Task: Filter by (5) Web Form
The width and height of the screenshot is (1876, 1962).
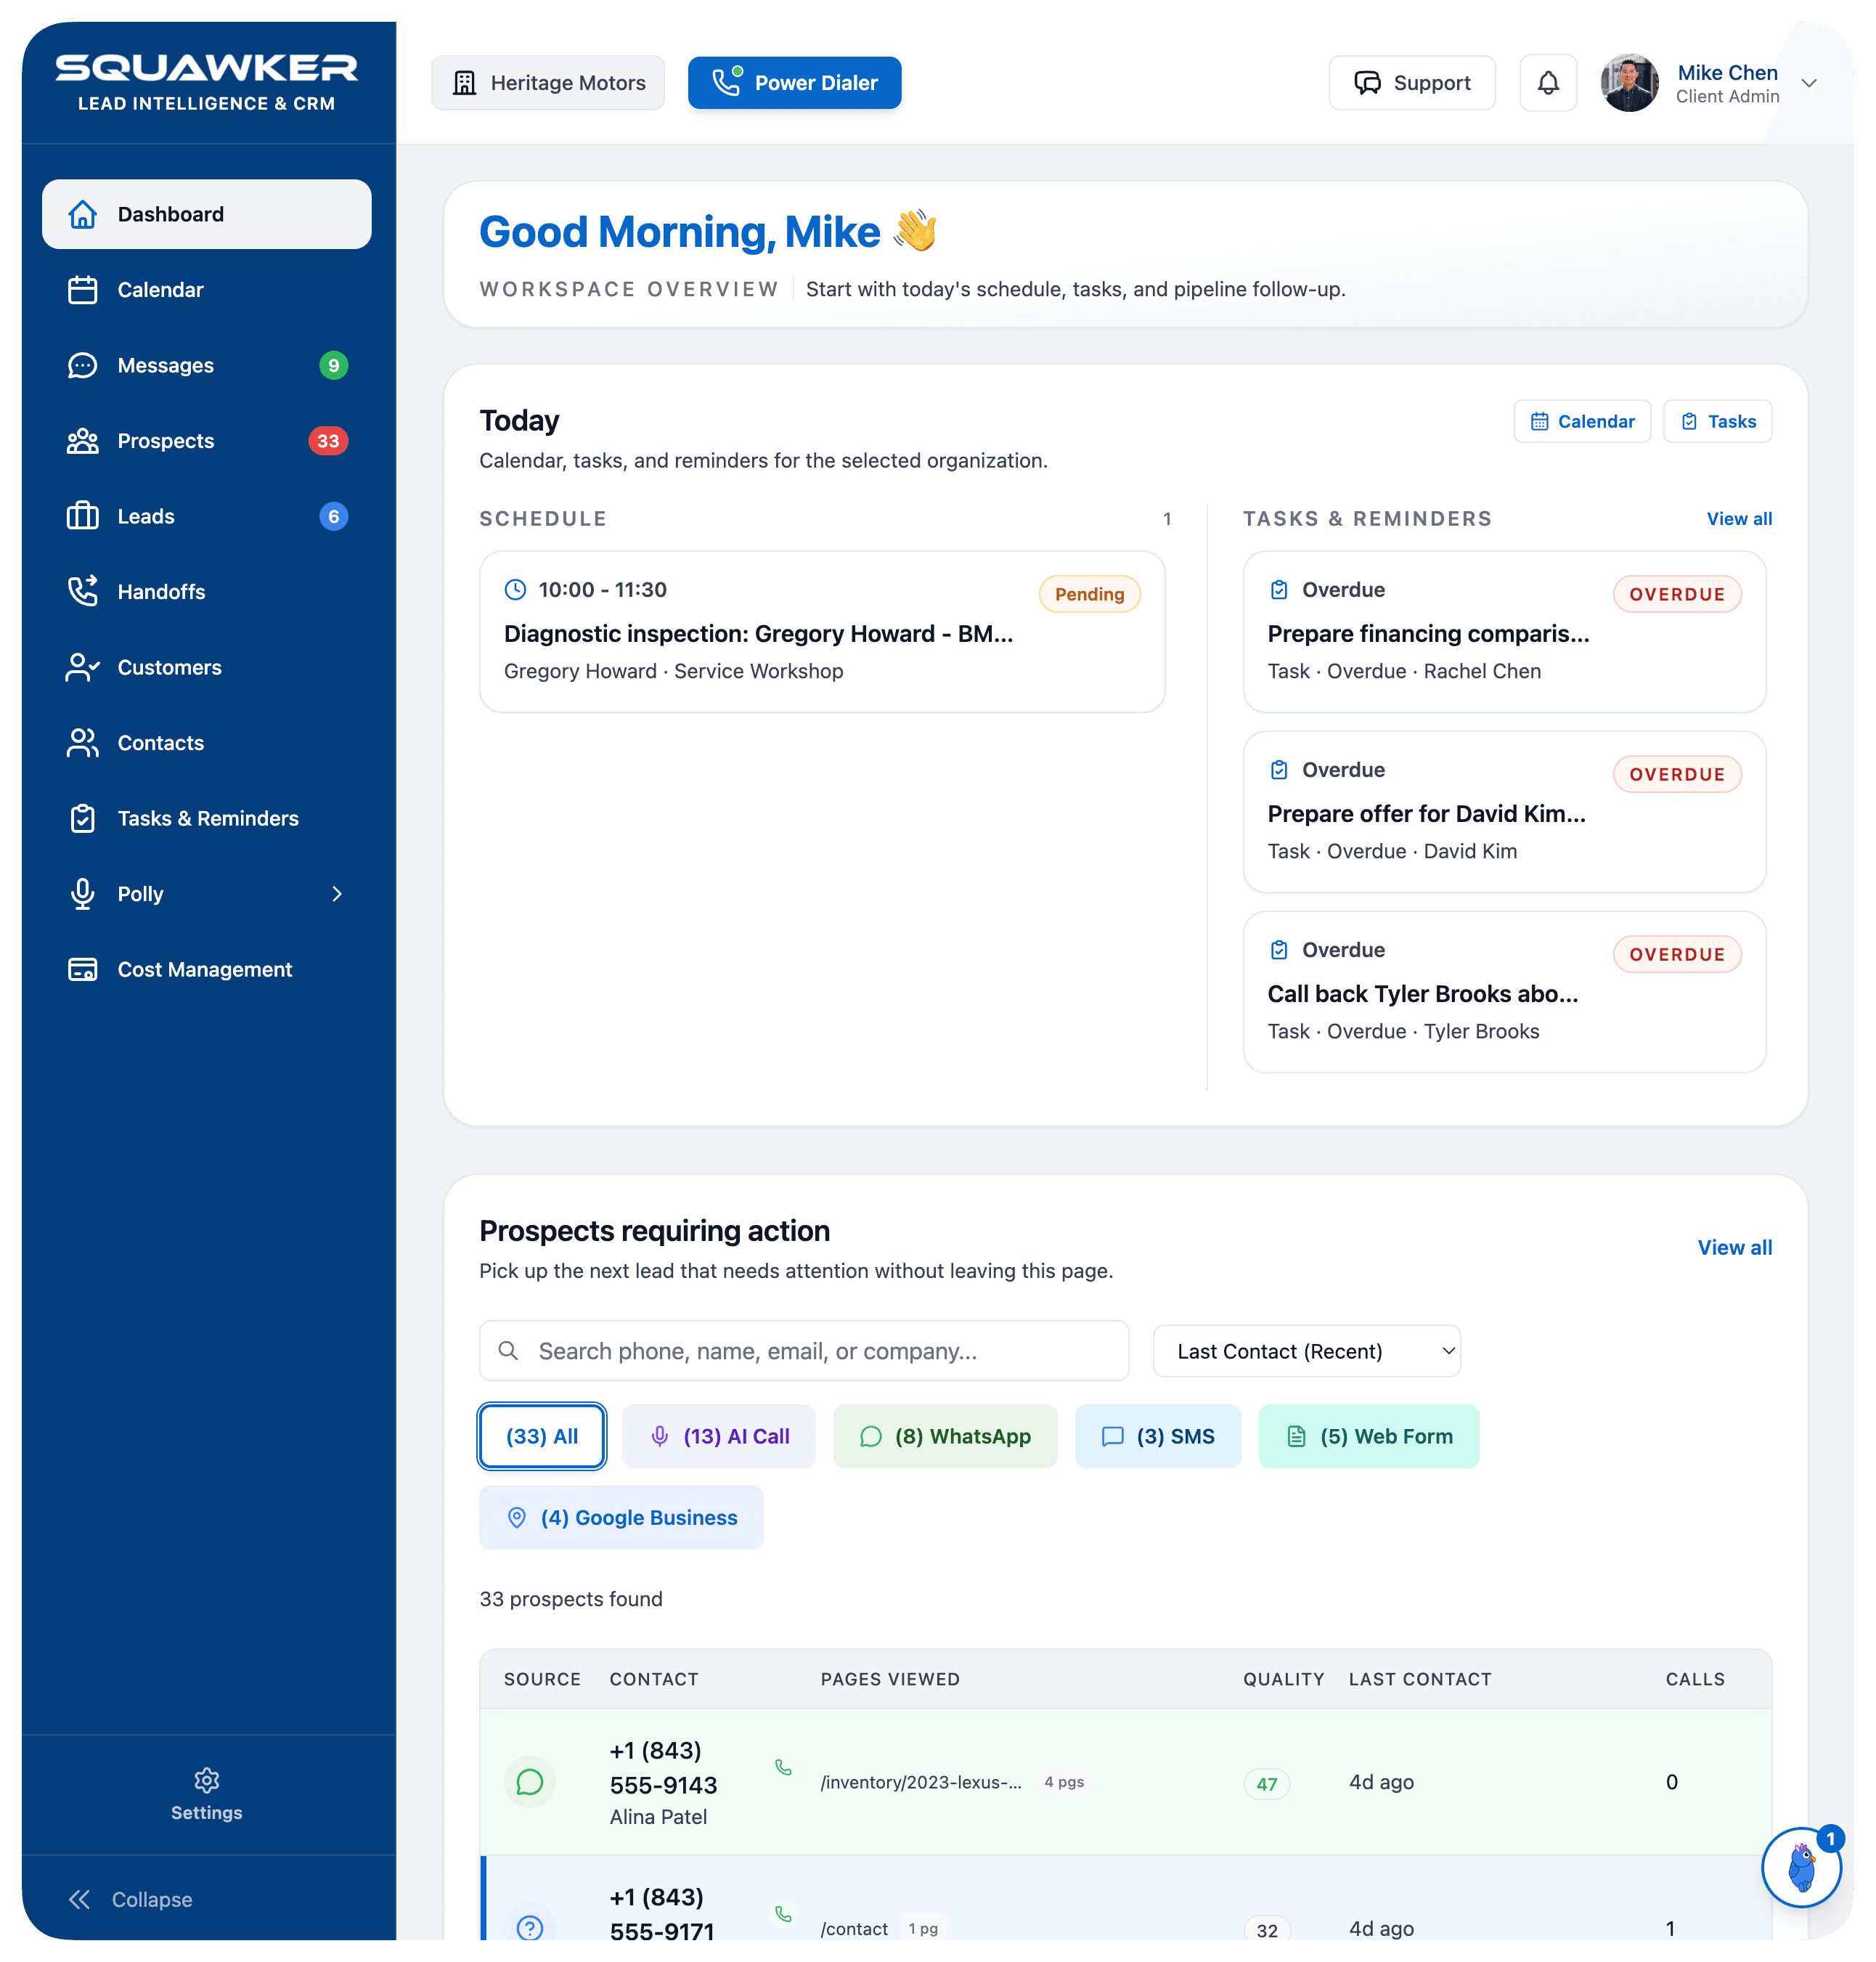Action: click(1368, 1436)
